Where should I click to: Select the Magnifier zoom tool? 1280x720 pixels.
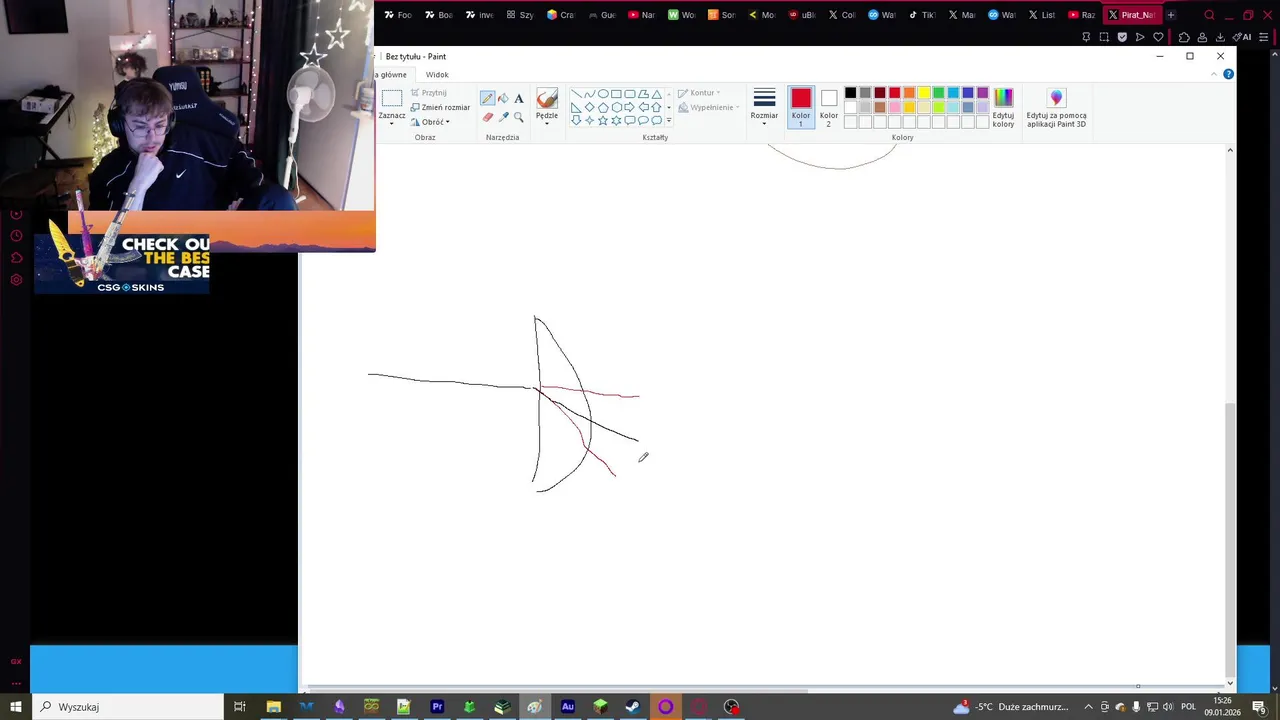point(518,117)
